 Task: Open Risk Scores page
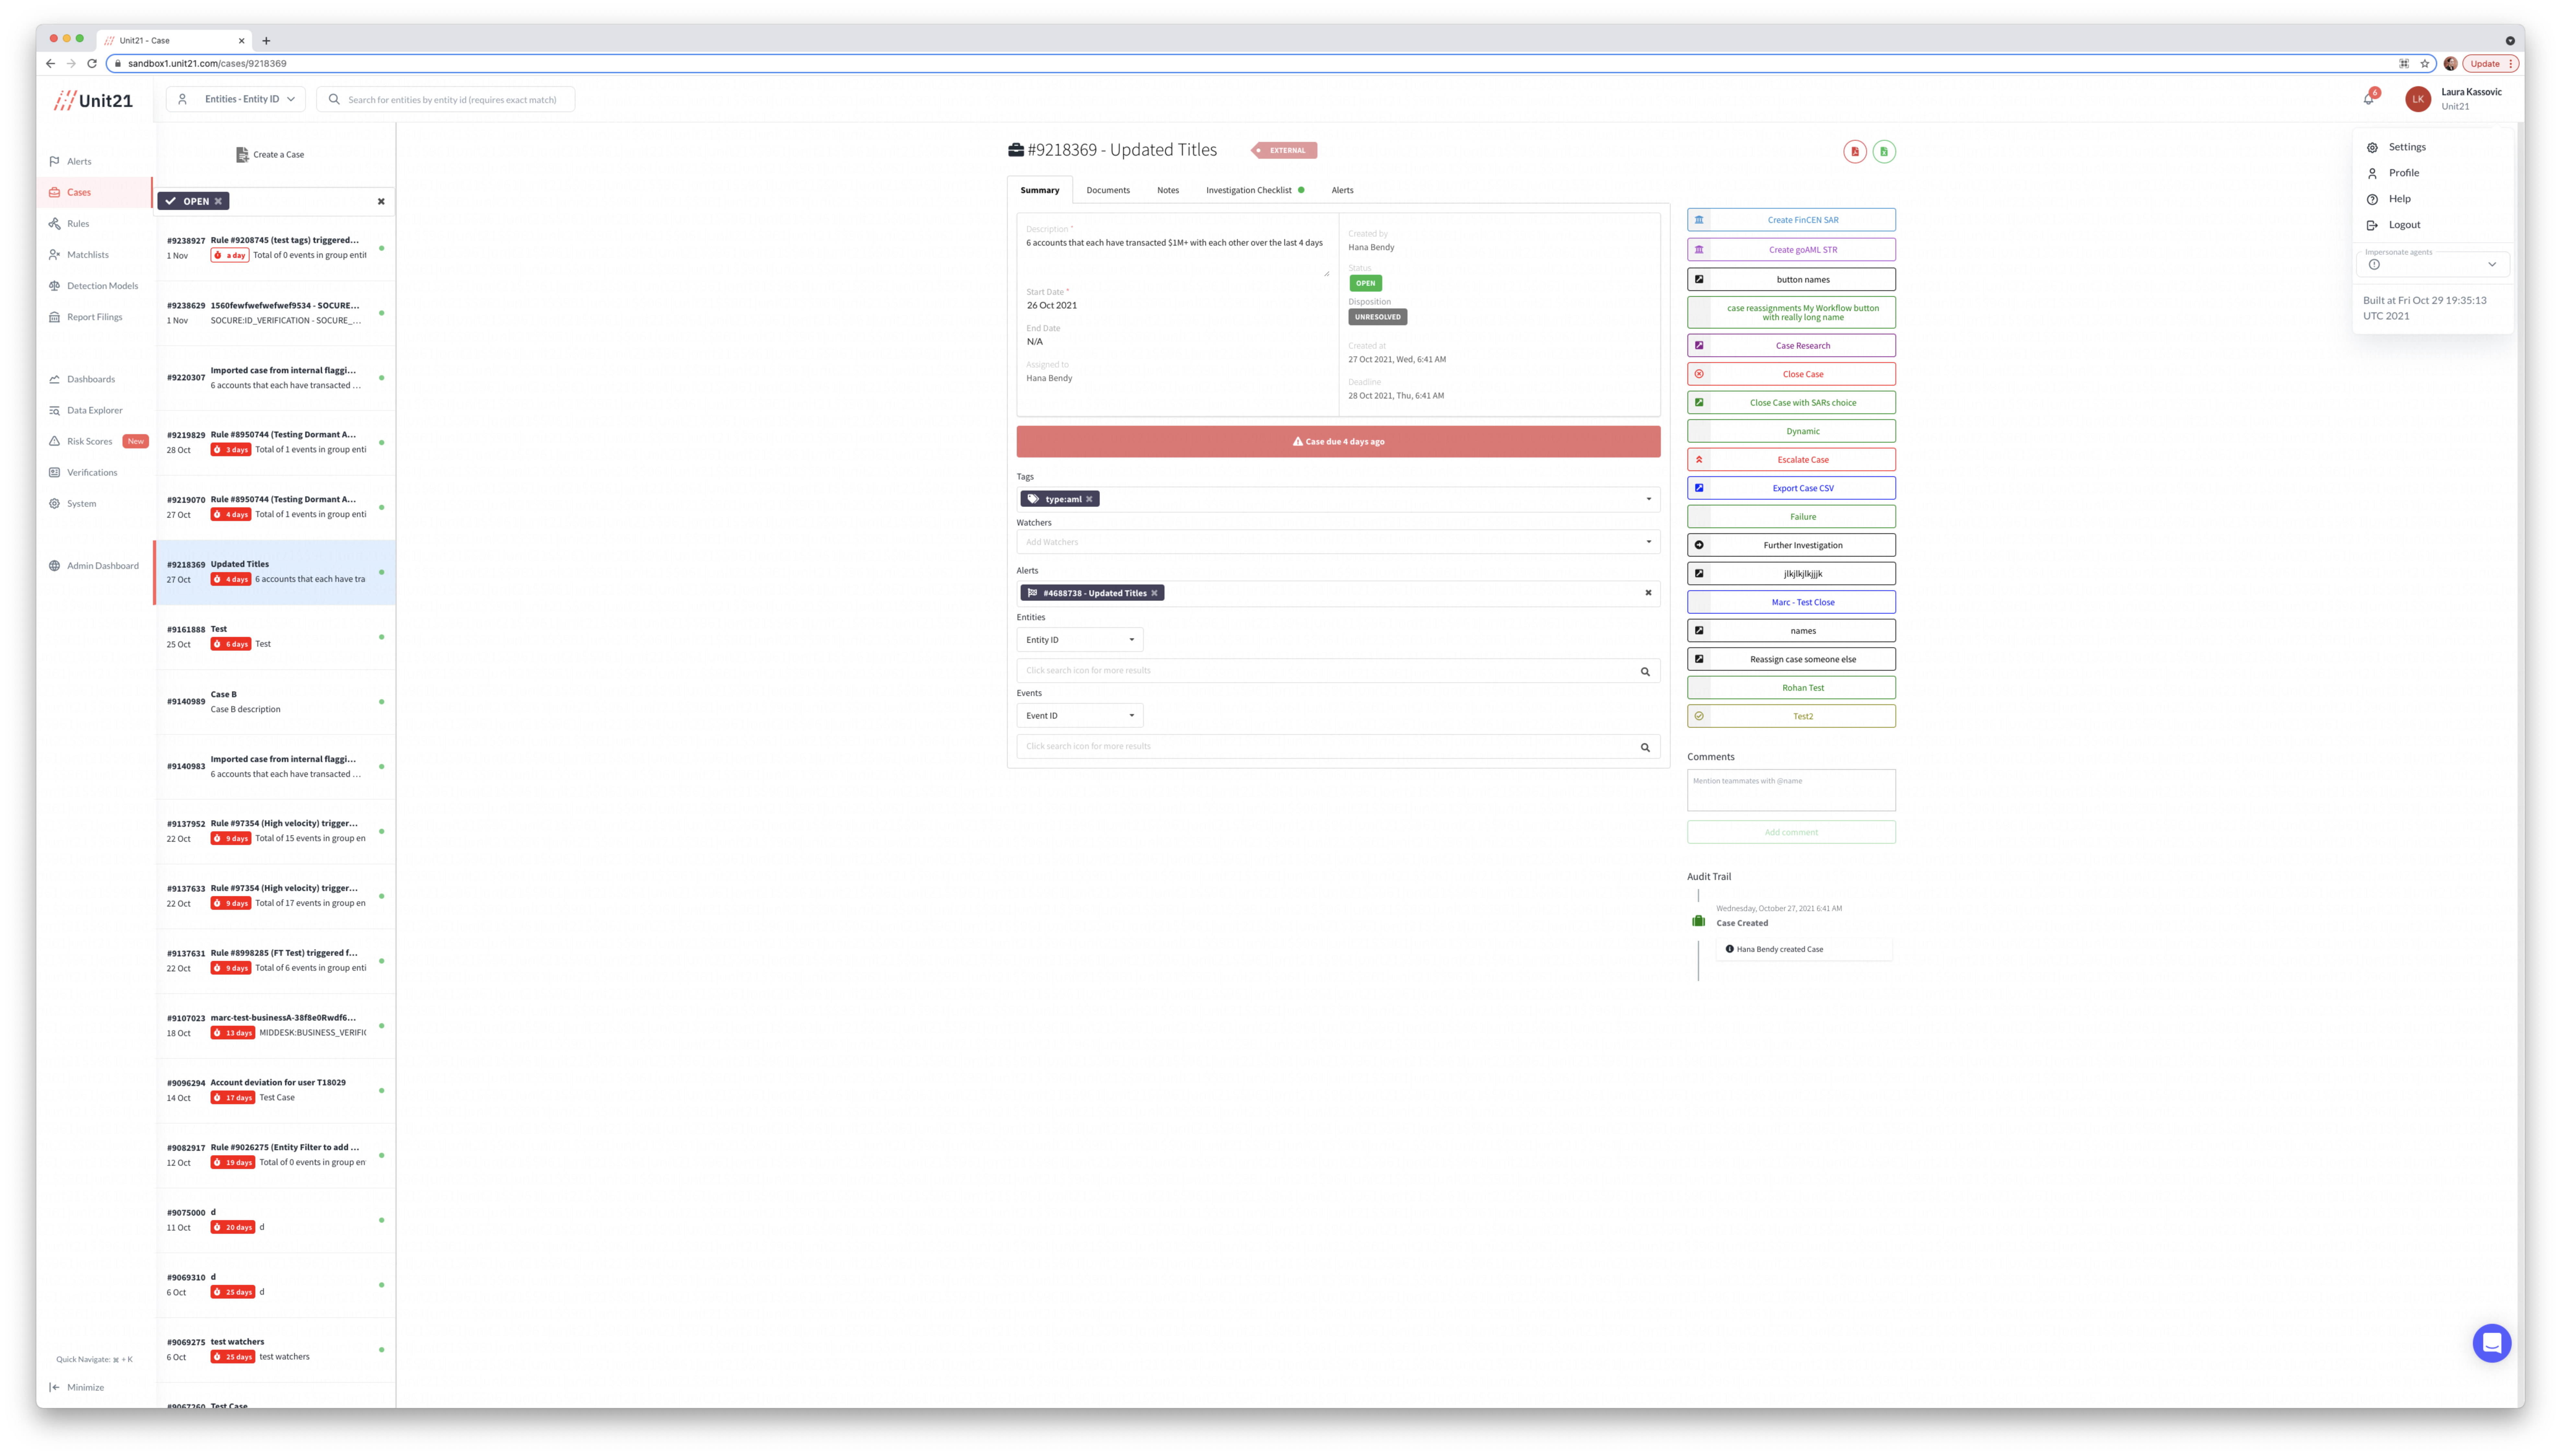click(89, 441)
